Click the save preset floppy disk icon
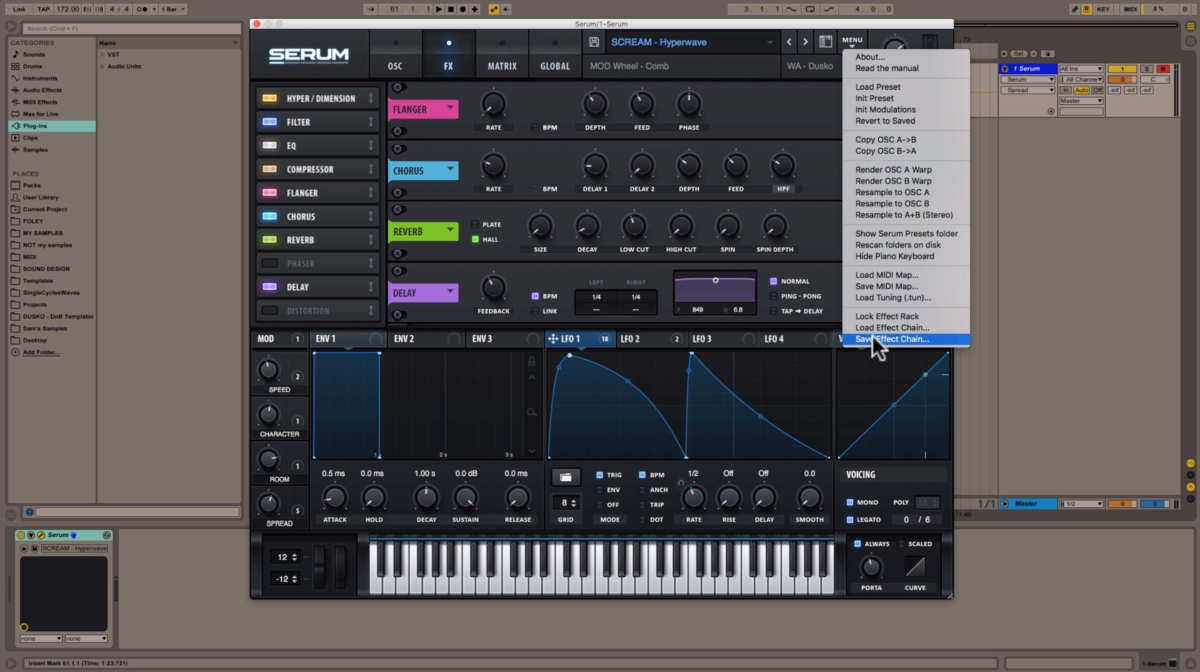This screenshot has width=1200, height=672. click(x=595, y=42)
